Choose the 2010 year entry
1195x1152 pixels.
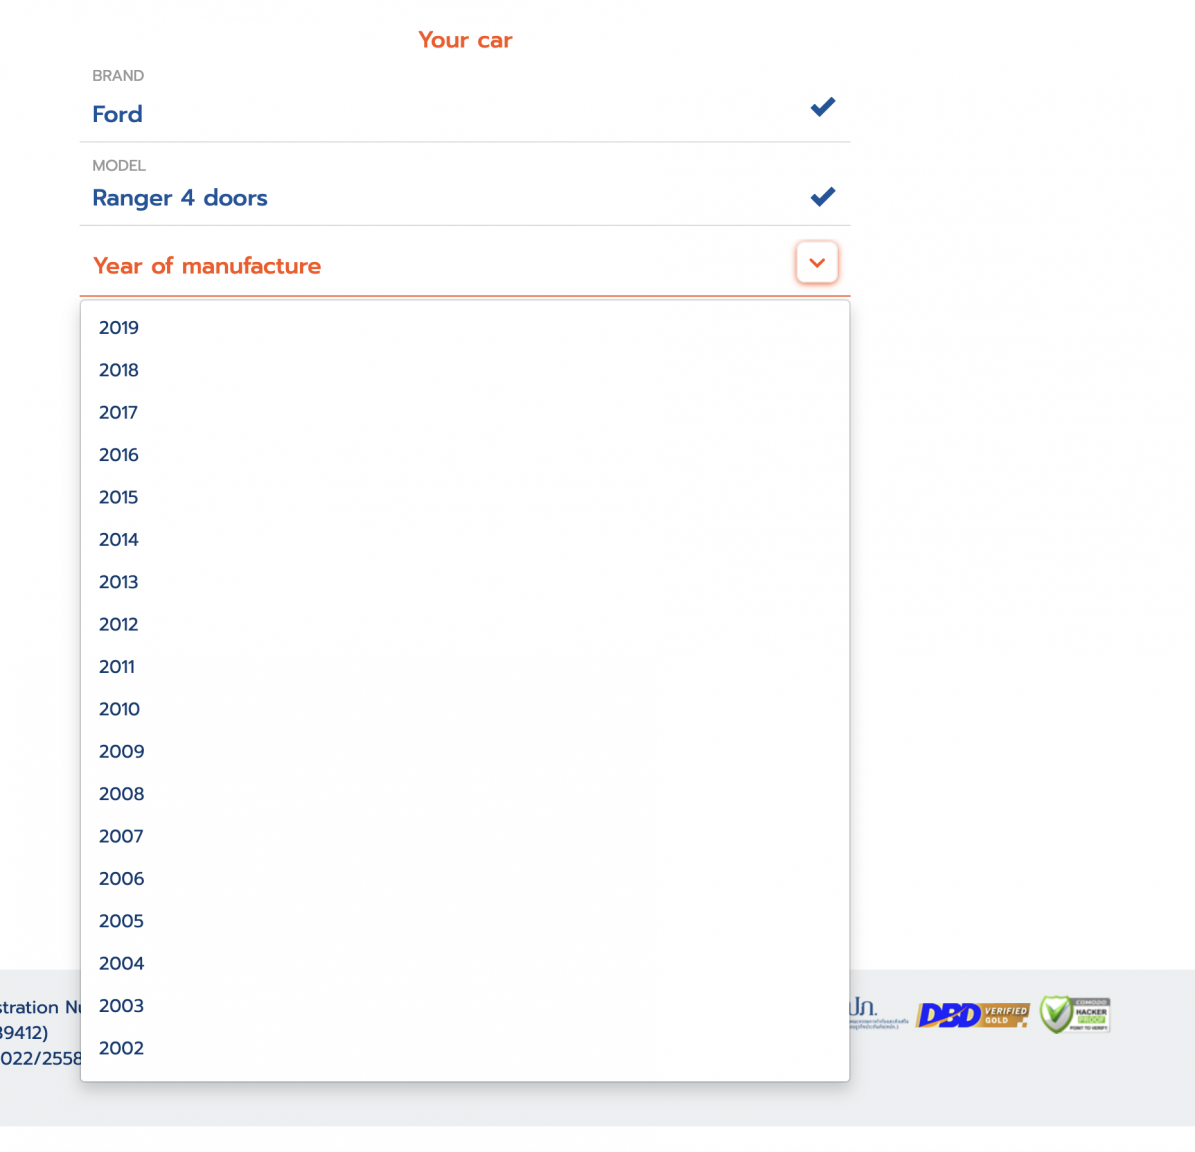coord(465,709)
